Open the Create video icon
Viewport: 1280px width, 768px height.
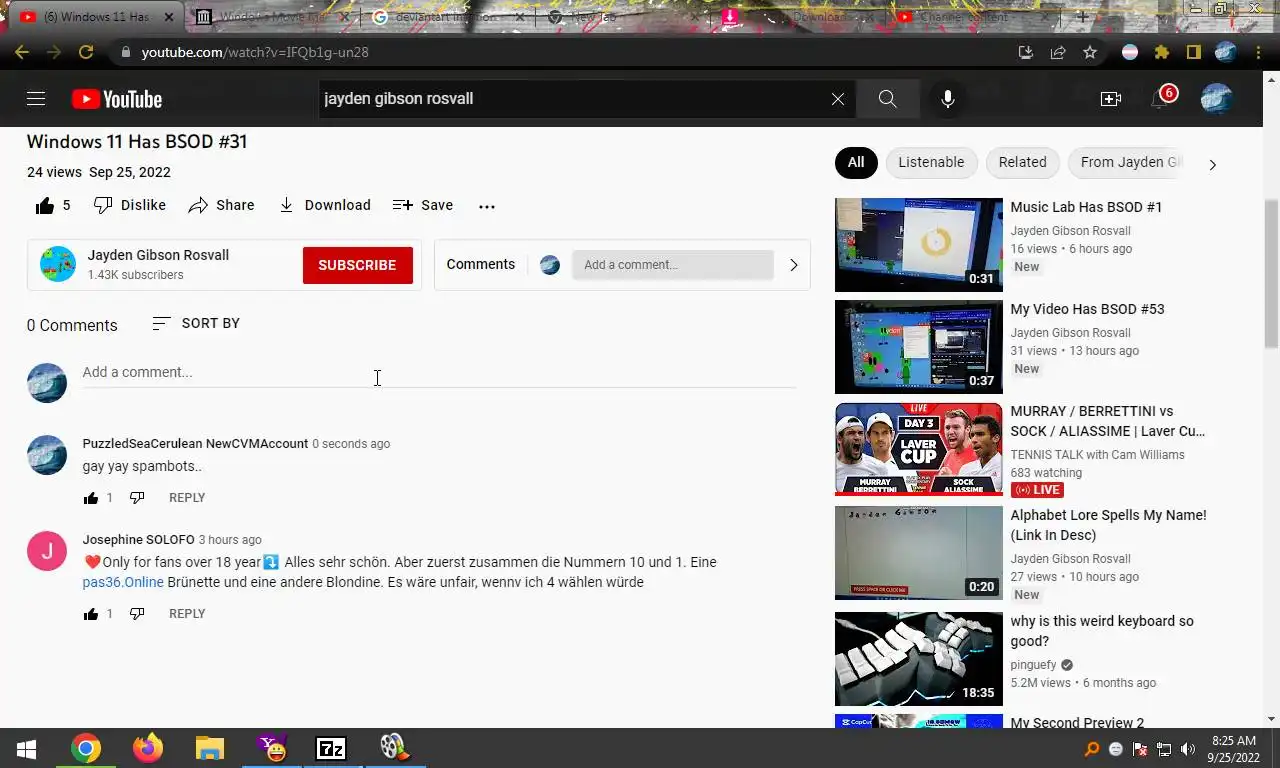(x=1110, y=99)
